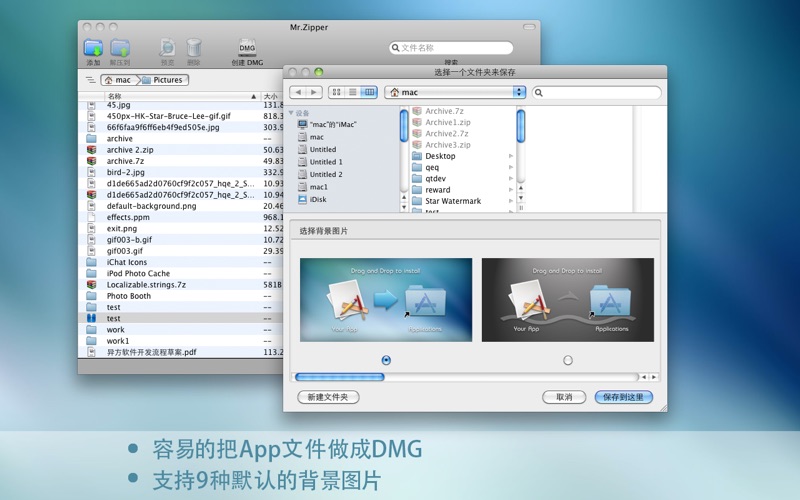Viewport: 800px width, 500px height.
Task: Switch to column view in save dialog
Action: [369, 92]
